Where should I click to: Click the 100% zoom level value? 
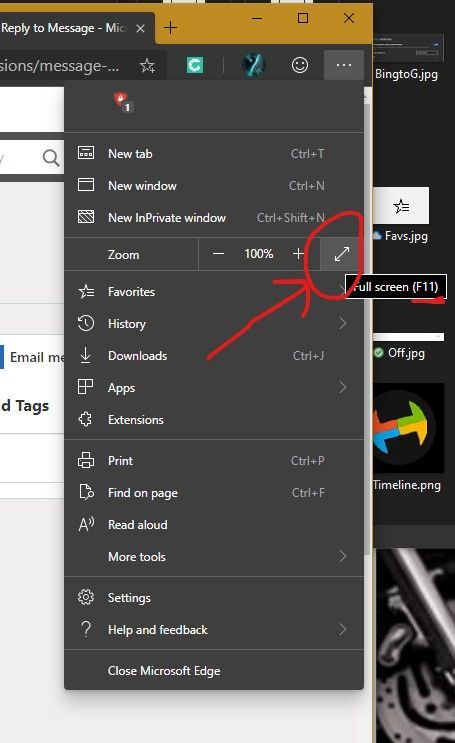point(258,254)
